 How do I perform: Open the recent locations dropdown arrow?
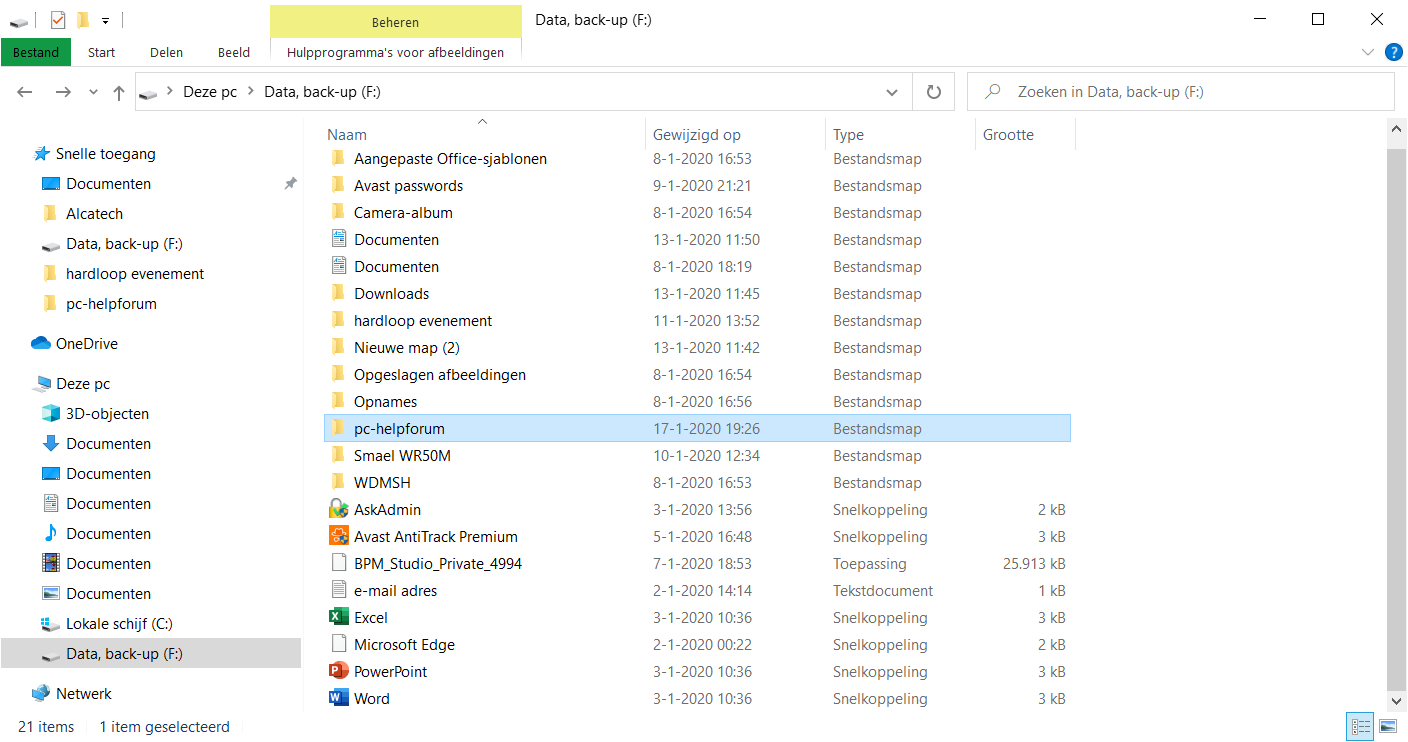pos(94,92)
